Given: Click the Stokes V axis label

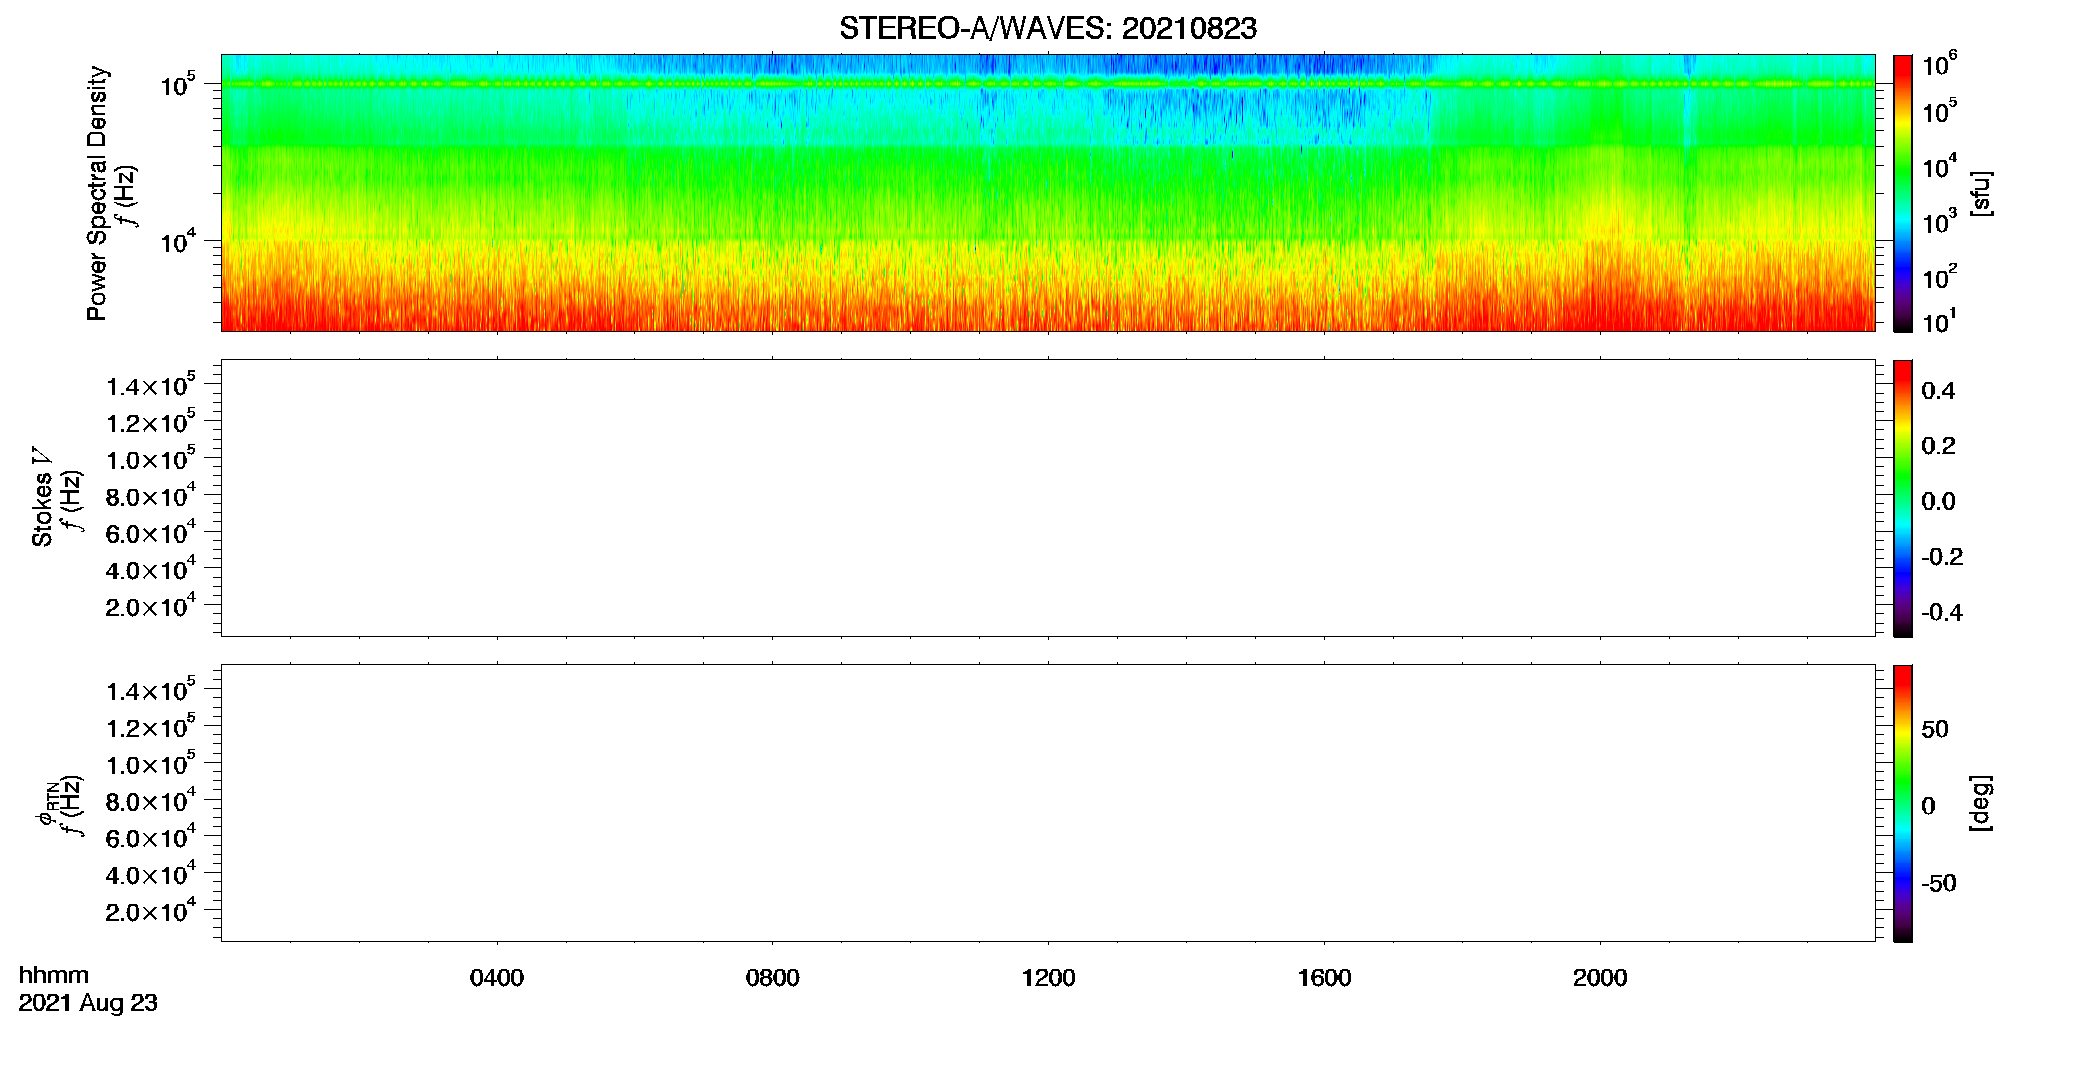Looking at the screenshot, I should (x=43, y=496).
